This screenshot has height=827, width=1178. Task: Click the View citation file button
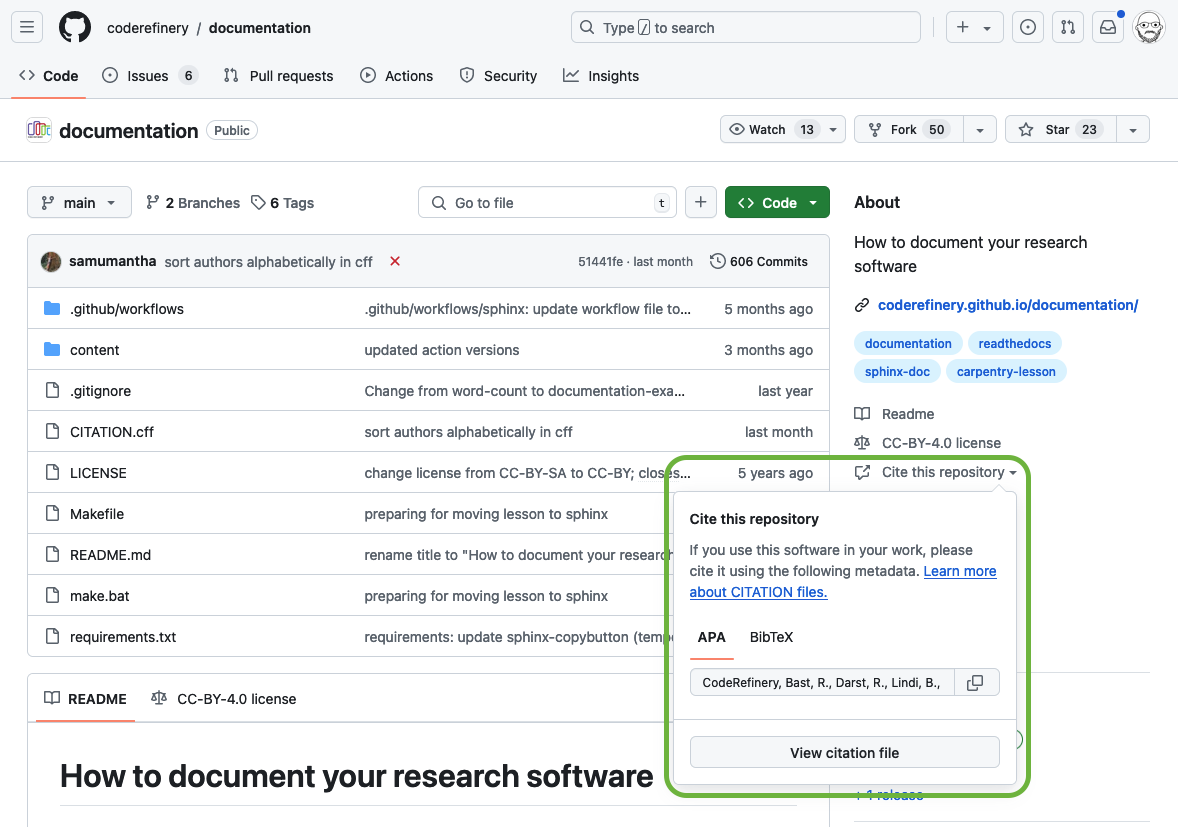tap(844, 752)
